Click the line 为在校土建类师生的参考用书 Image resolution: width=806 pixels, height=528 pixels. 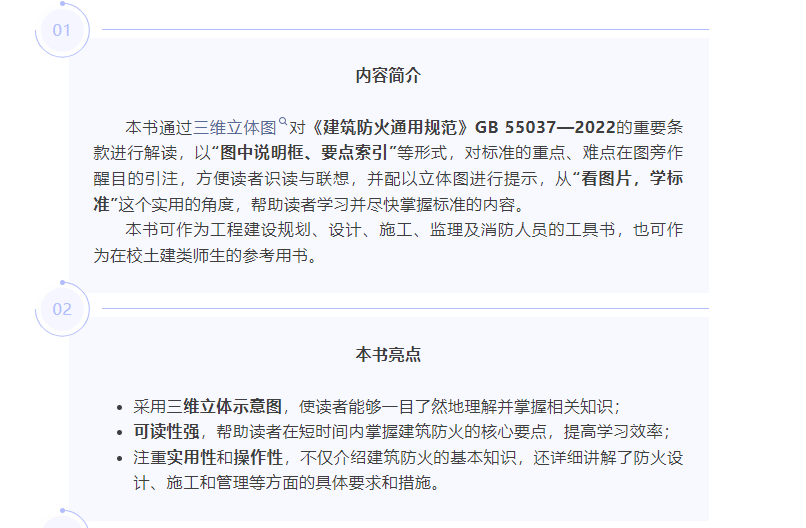click(205, 255)
